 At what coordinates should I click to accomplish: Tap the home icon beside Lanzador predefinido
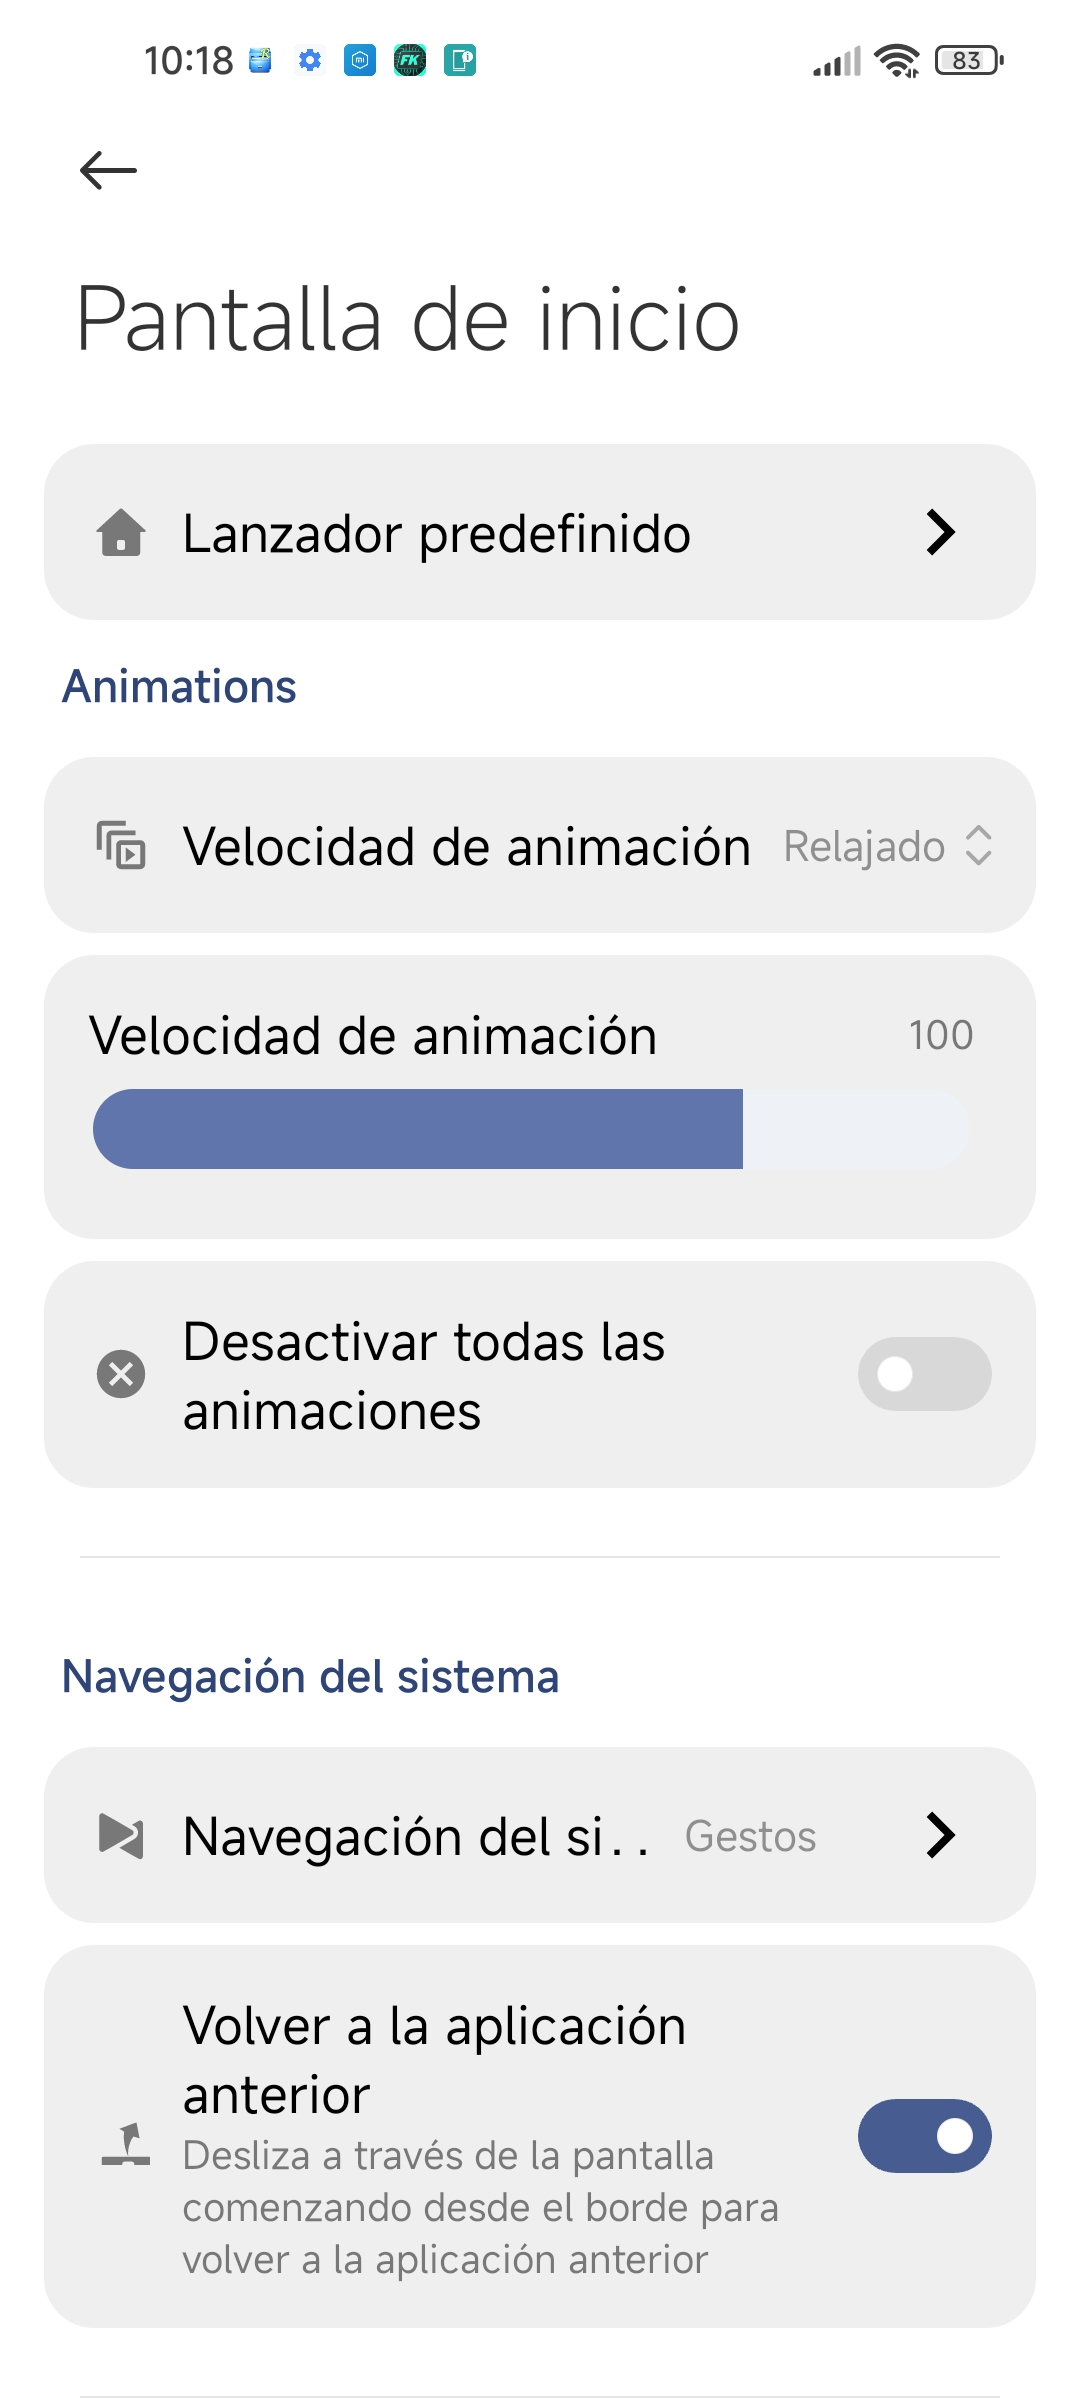[x=121, y=532]
